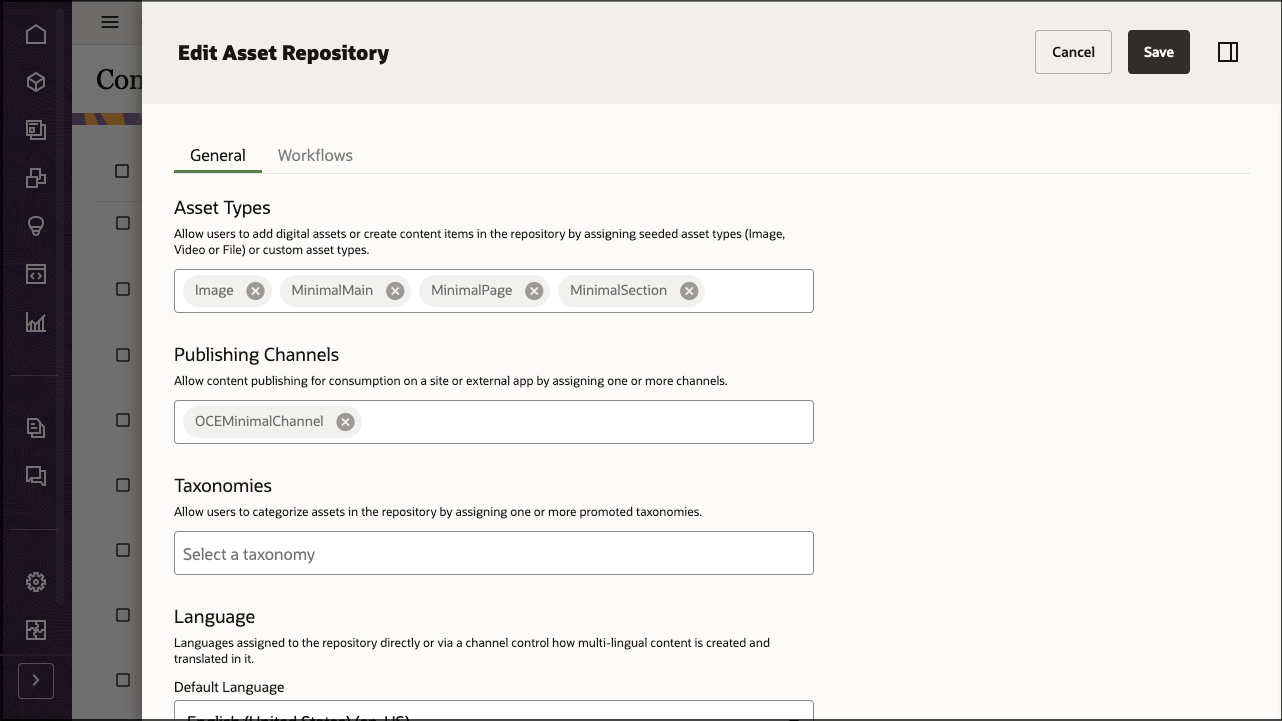Open Documents from the sidebar
The height and width of the screenshot is (721, 1282).
coord(36,427)
